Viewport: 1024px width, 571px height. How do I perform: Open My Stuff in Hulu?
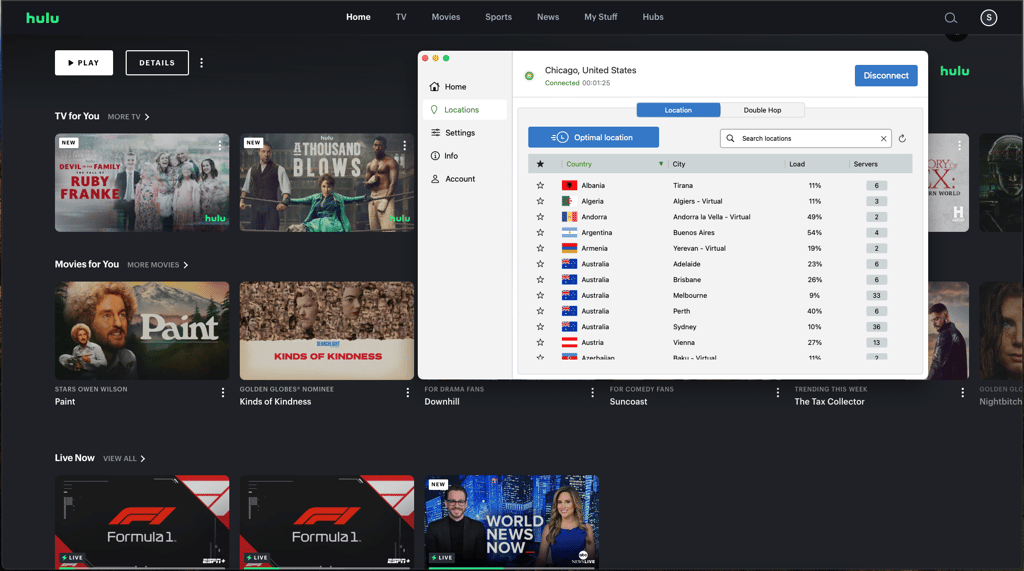(600, 17)
